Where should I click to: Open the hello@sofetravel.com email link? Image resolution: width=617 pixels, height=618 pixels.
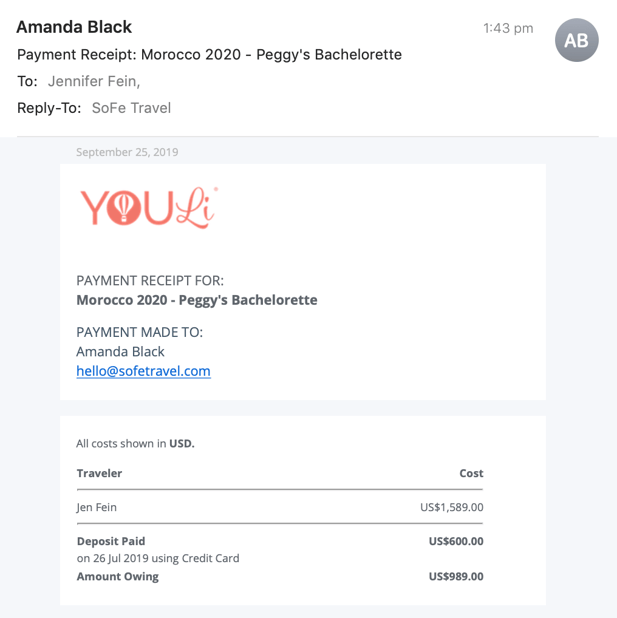[144, 371]
